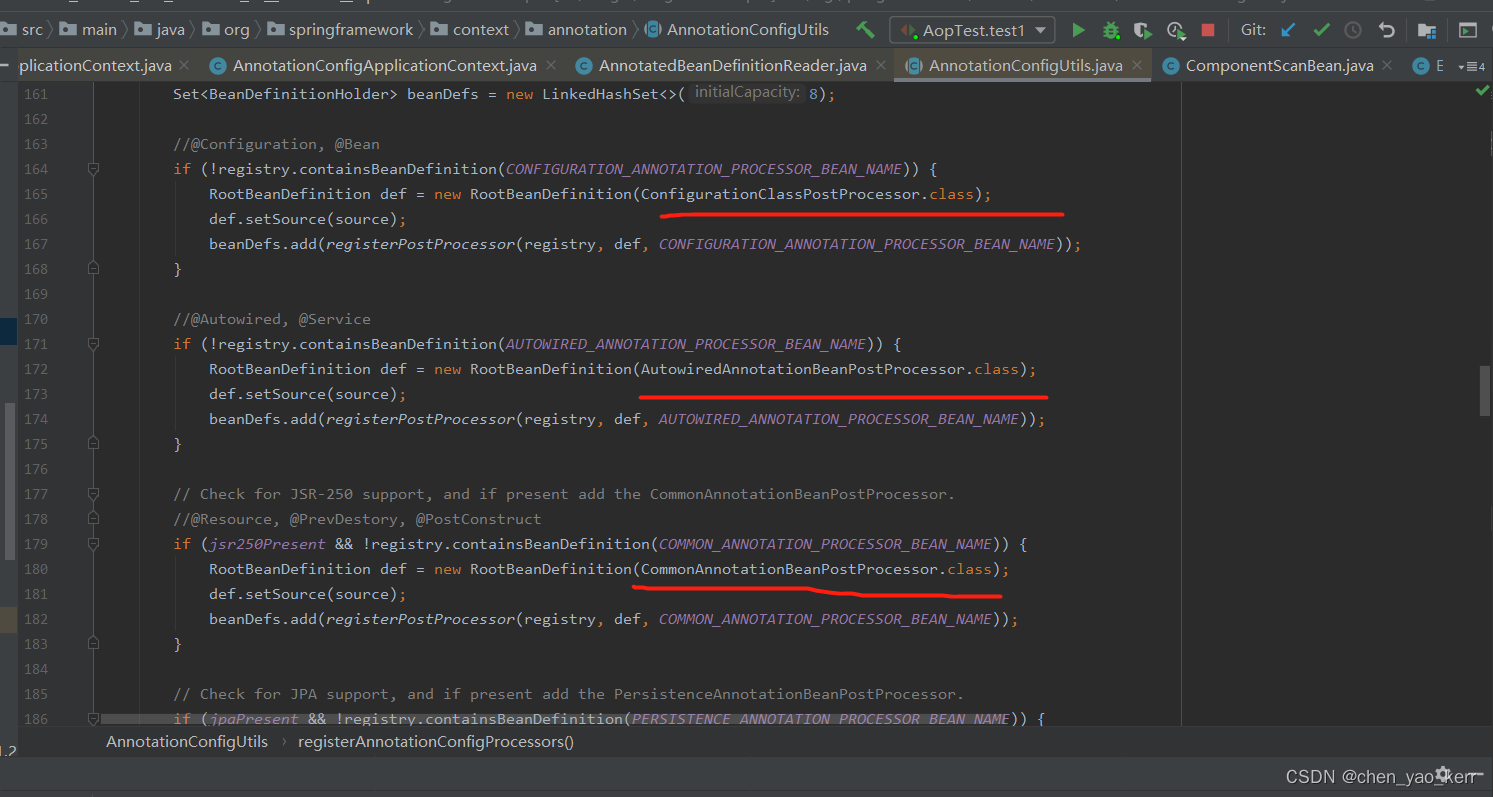Run AopTest.test1 with the green play icon

point(1078,30)
